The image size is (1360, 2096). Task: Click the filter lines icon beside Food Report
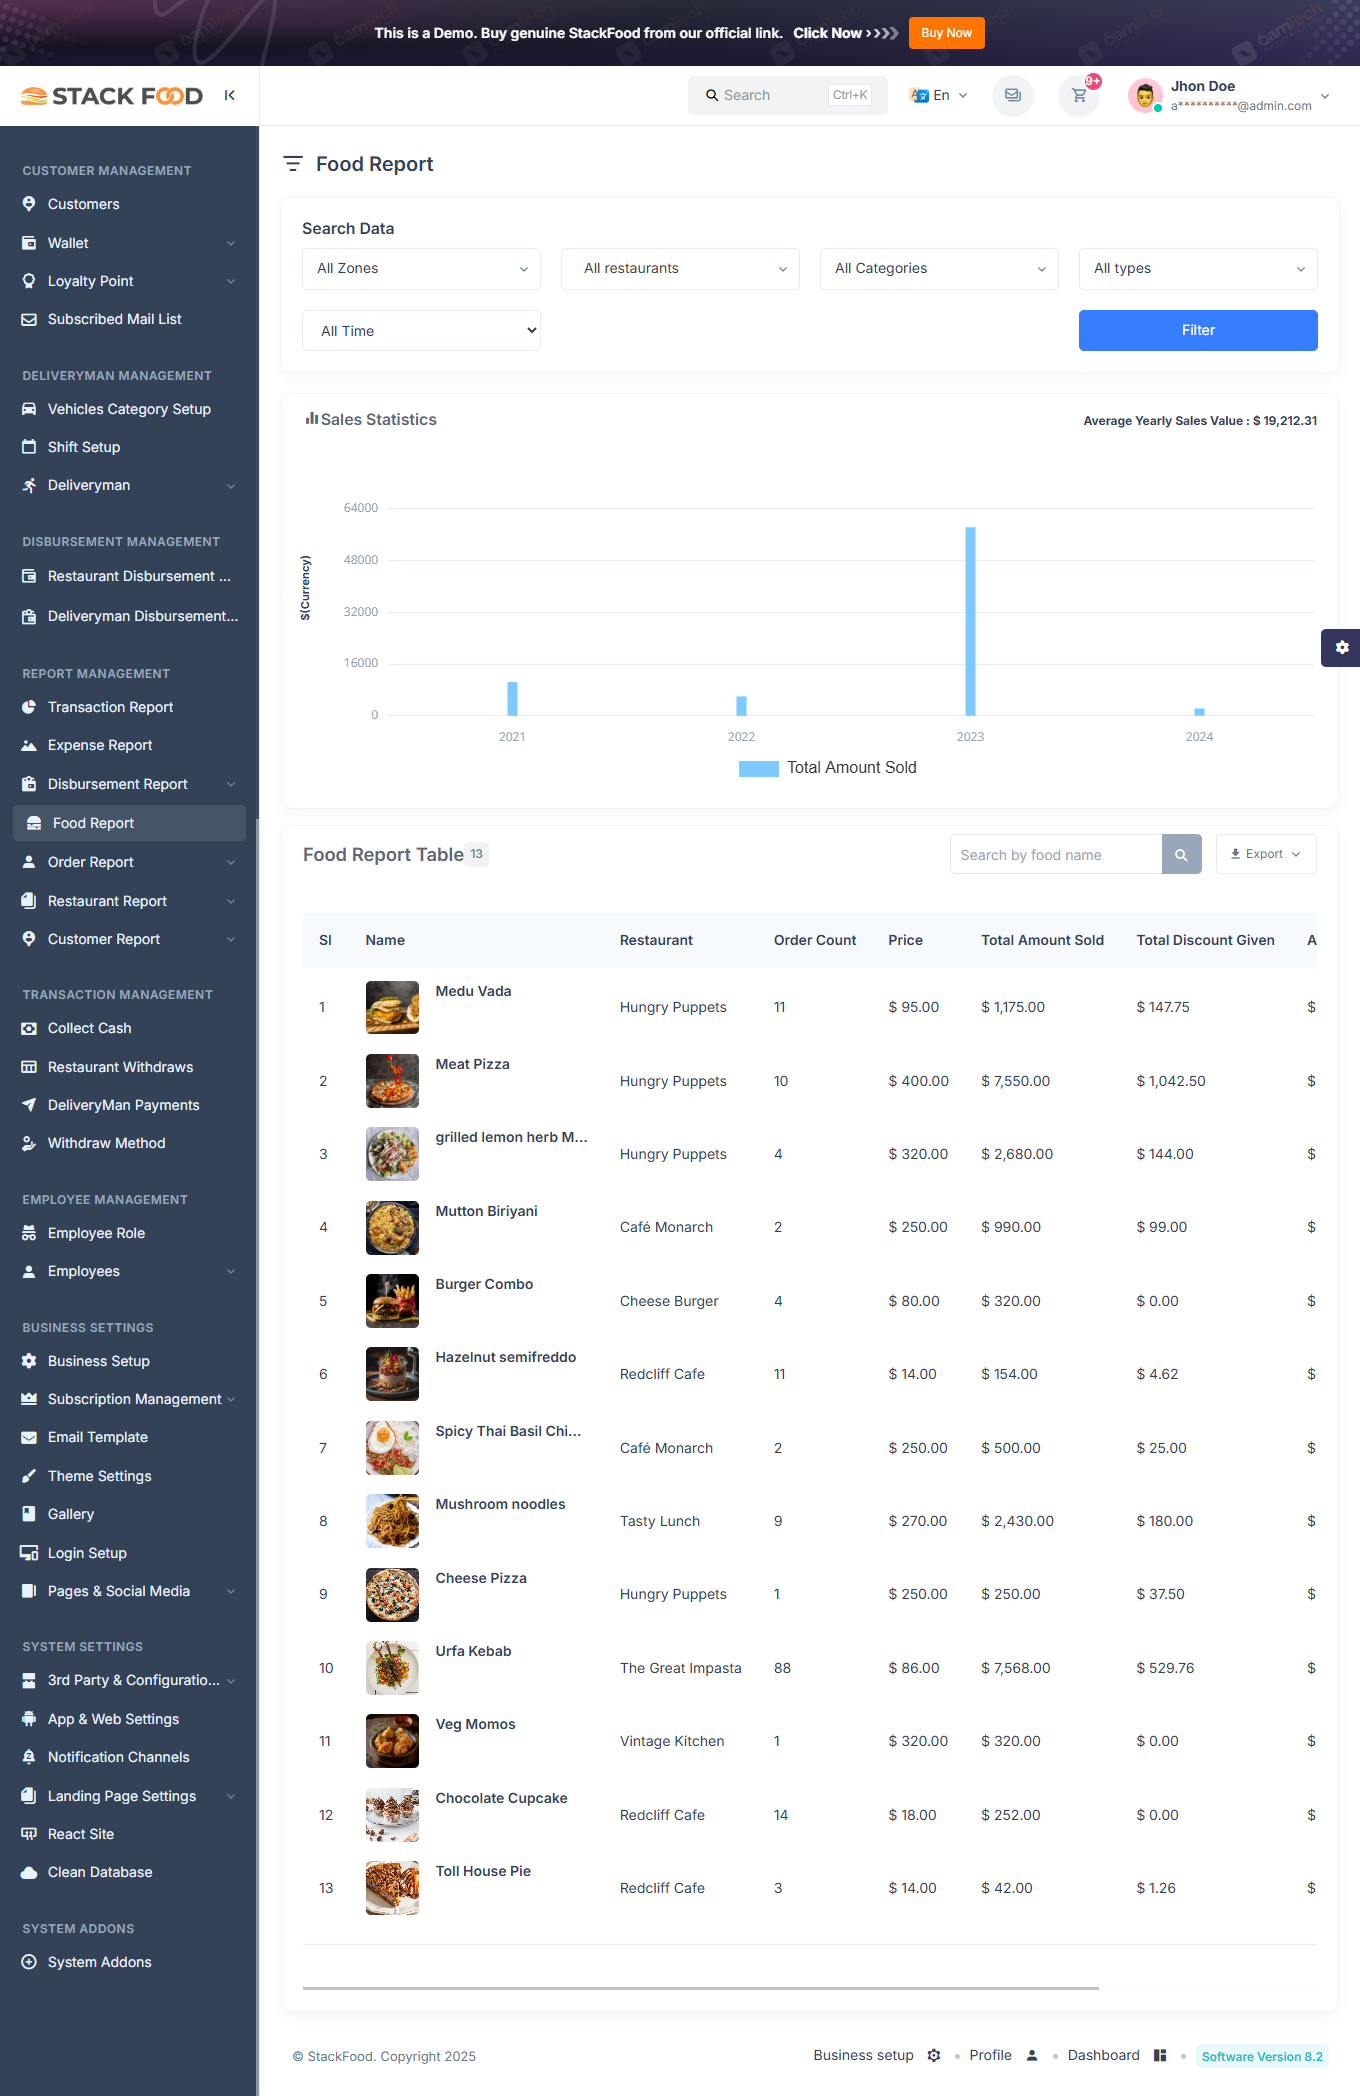[x=293, y=164]
